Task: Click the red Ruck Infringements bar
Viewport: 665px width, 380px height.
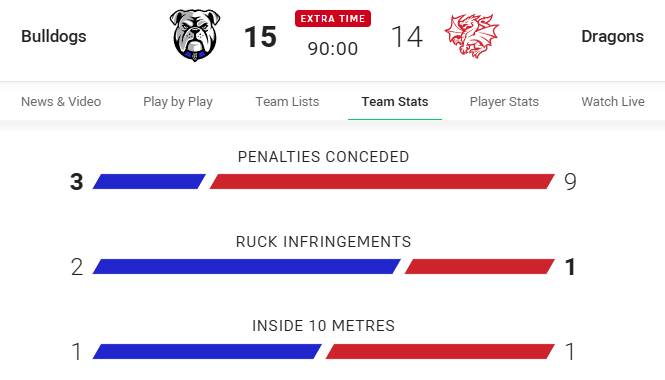Action: pyautogui.click(x=480, y=266)
